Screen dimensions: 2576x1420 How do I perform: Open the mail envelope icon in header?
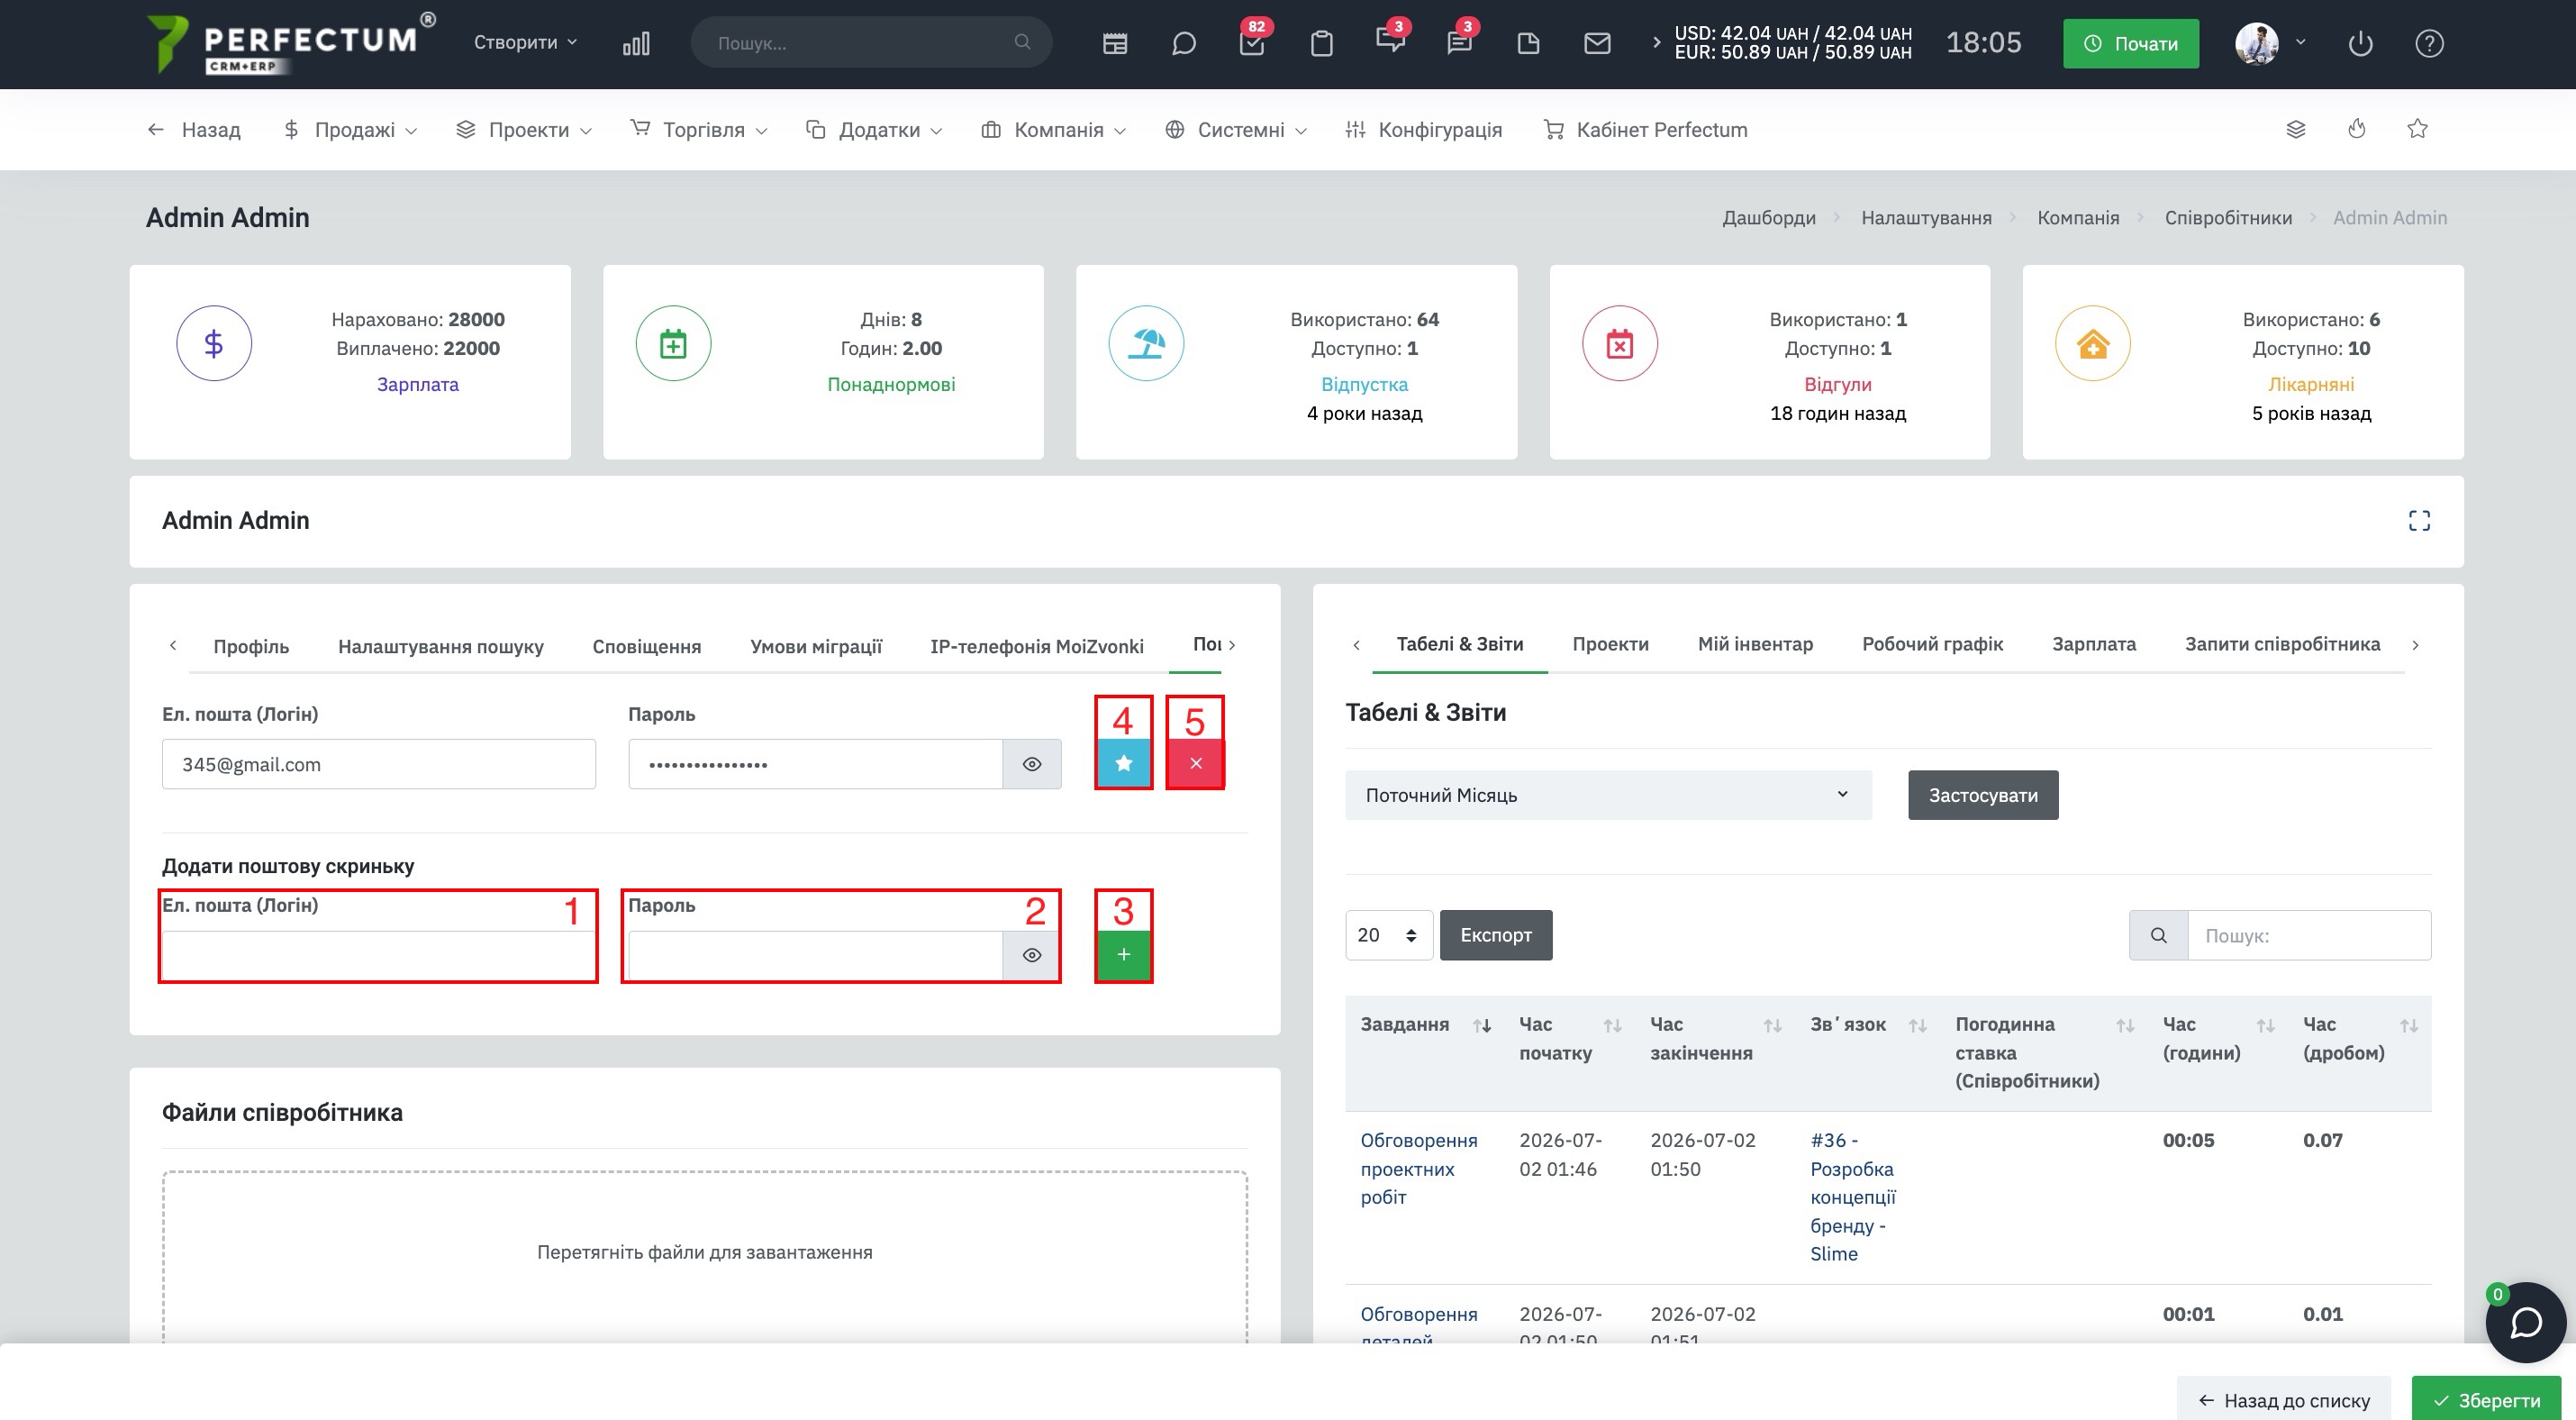coord(1597,43)
